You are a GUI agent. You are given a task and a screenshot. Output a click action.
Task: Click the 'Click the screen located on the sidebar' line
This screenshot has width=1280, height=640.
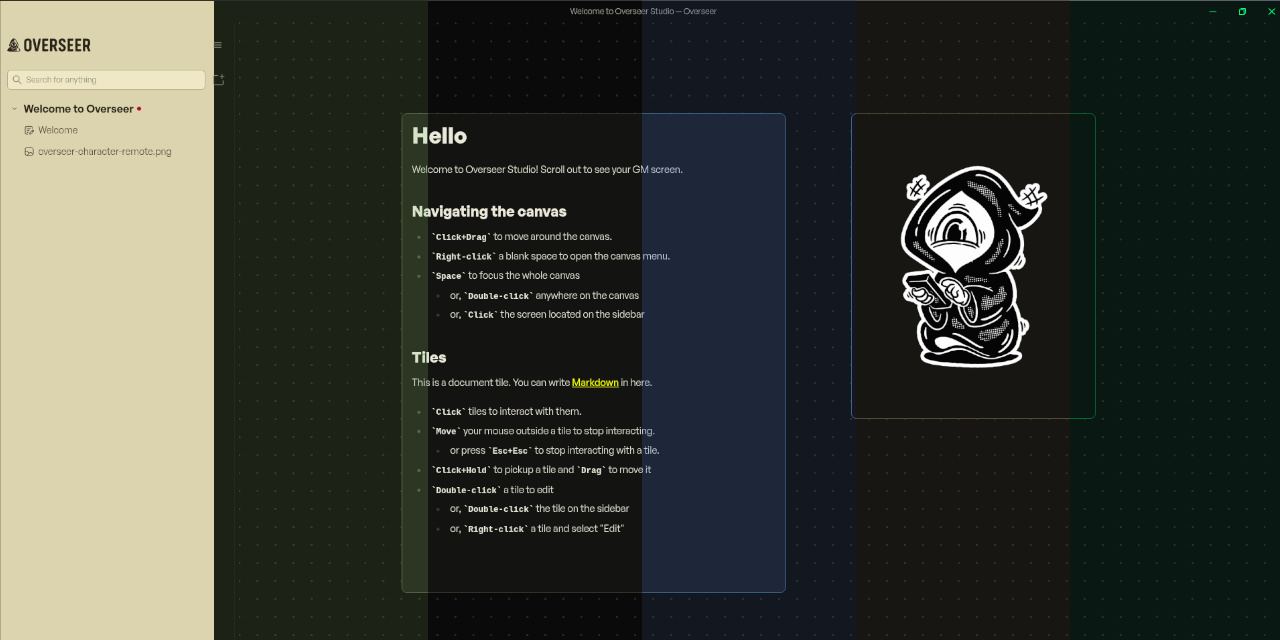pyautogui.click(x=547, y=315)
